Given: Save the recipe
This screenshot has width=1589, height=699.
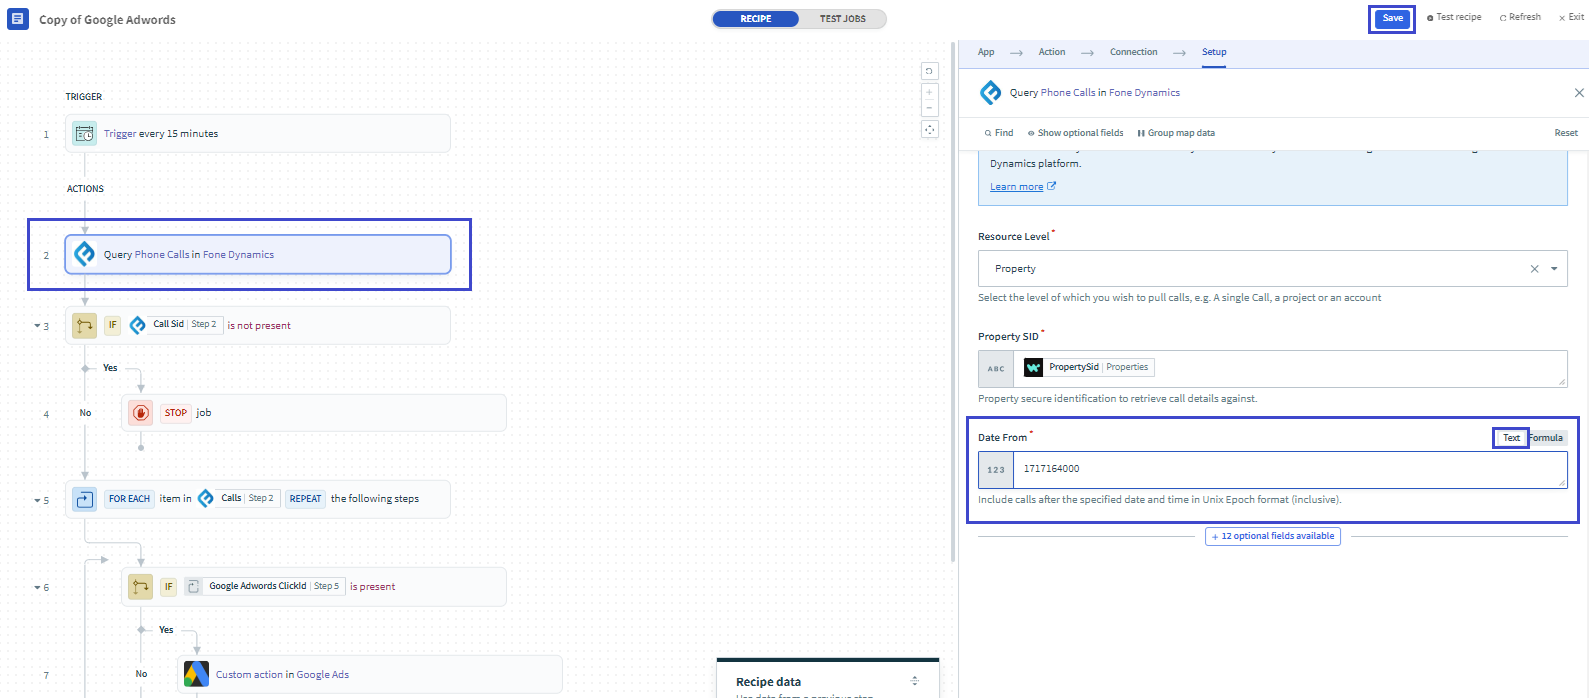Looking at the screenshot, I should tap(1392, 18).
